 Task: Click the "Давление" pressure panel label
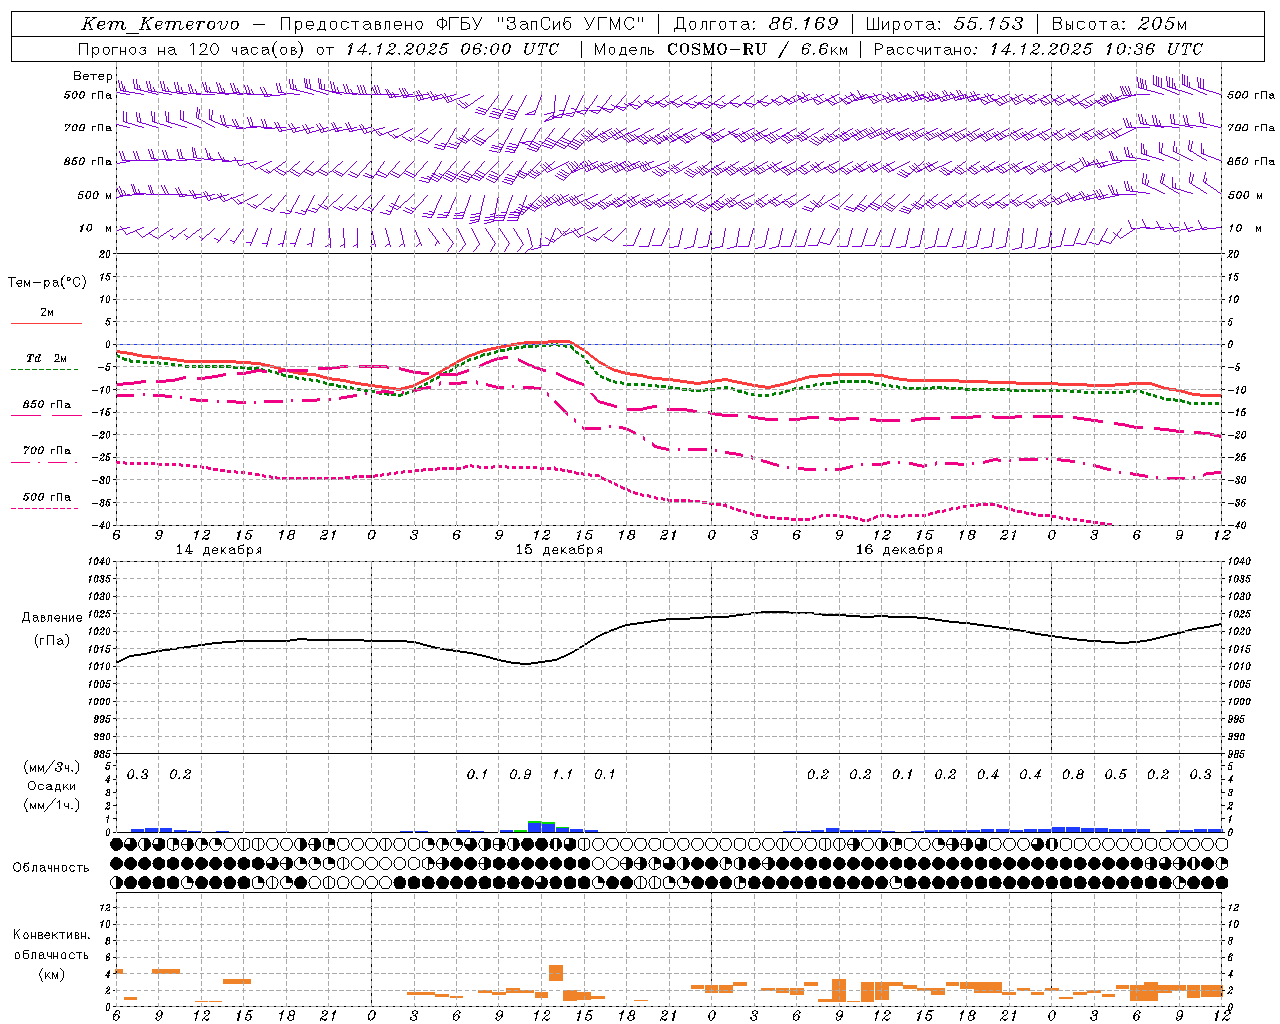pos(52,618)
